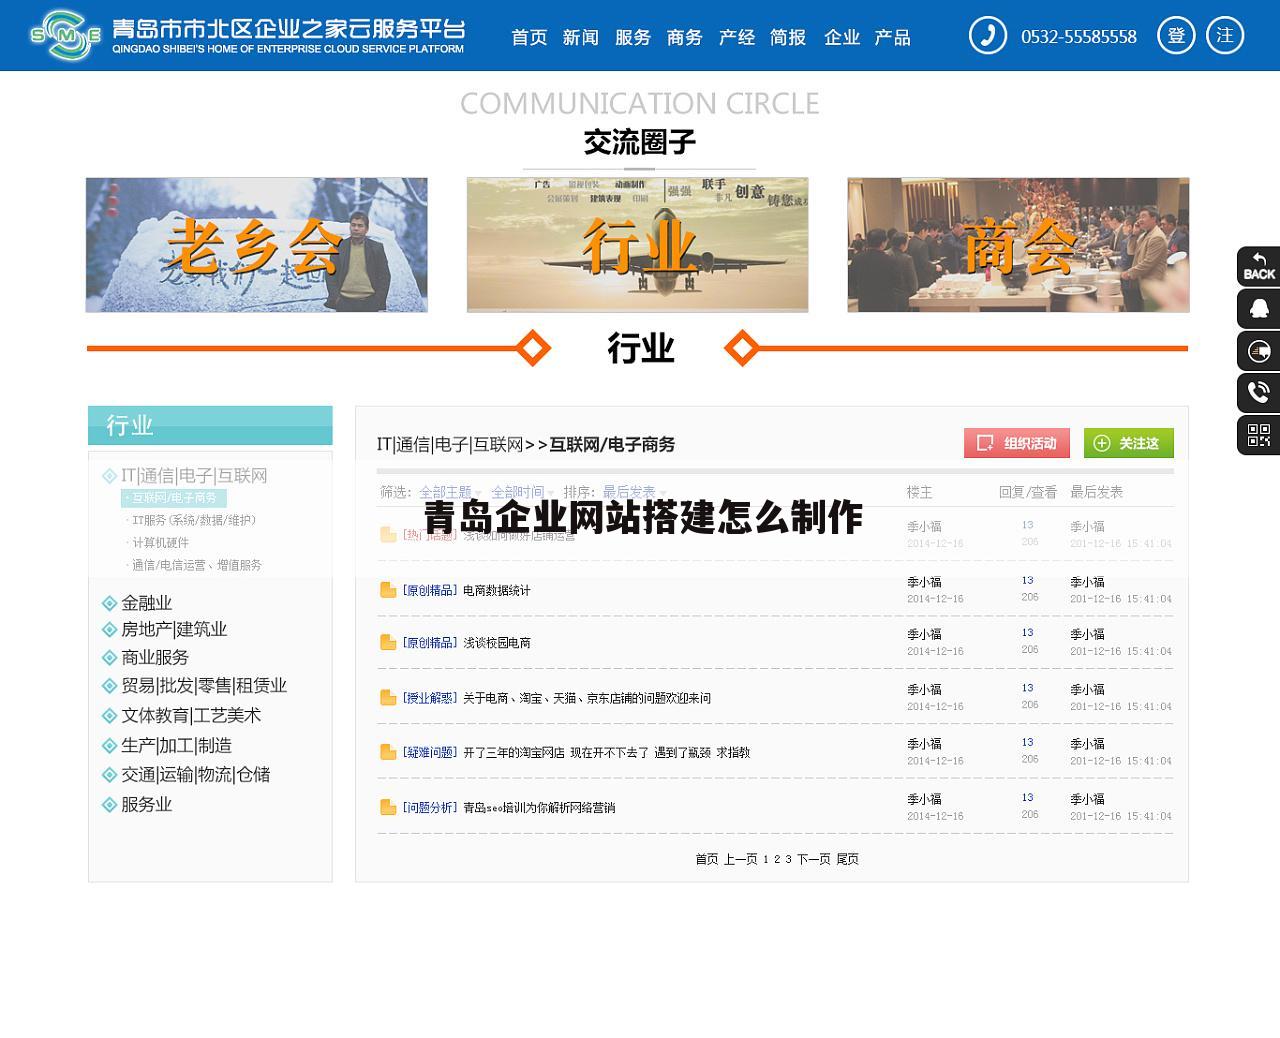Screen dimensions: 1280x1038
Task: Click the phone icon beside 0532-55585558
Action: tap(988, 35)
